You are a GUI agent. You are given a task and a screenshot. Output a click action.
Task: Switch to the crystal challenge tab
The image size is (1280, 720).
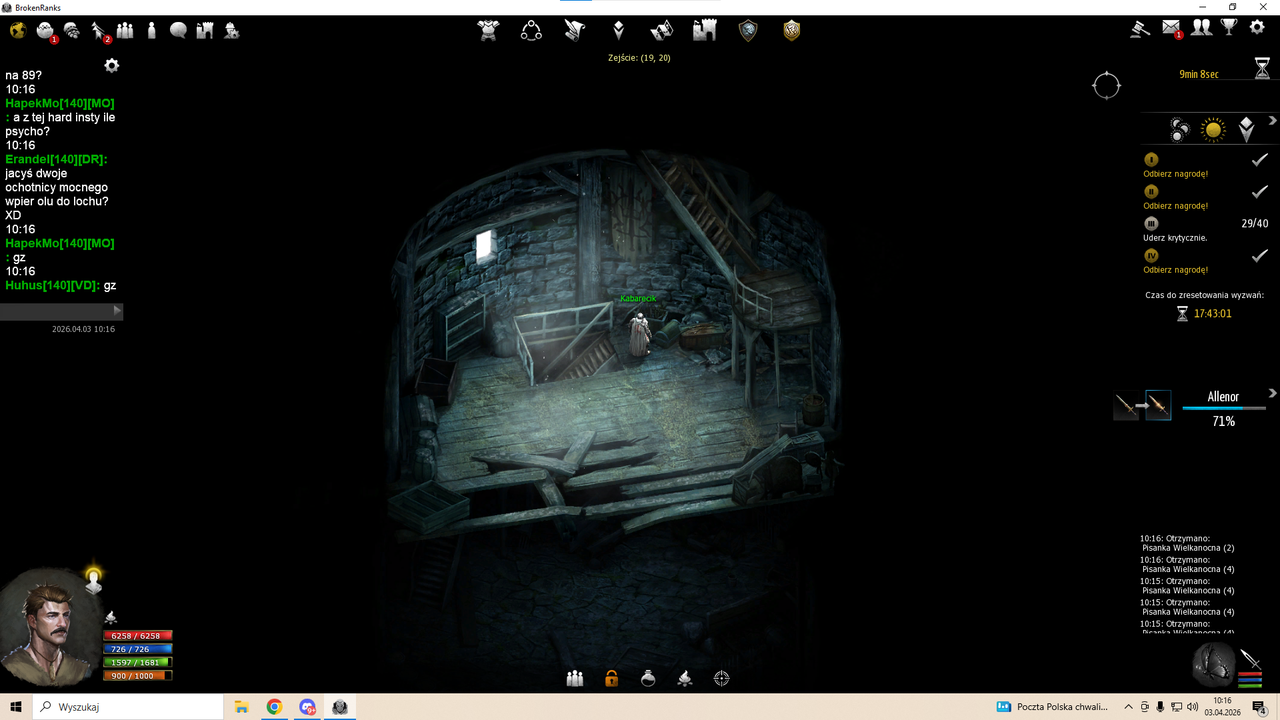[x=1246, y=129]
